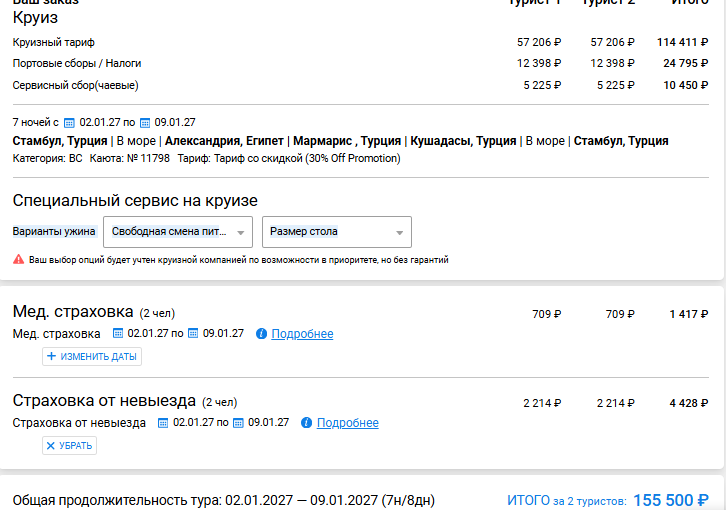Open calendar icon for medical insurance start date
Image resolution: width=726 pixels, height=510 pixels.
[118, 333]
